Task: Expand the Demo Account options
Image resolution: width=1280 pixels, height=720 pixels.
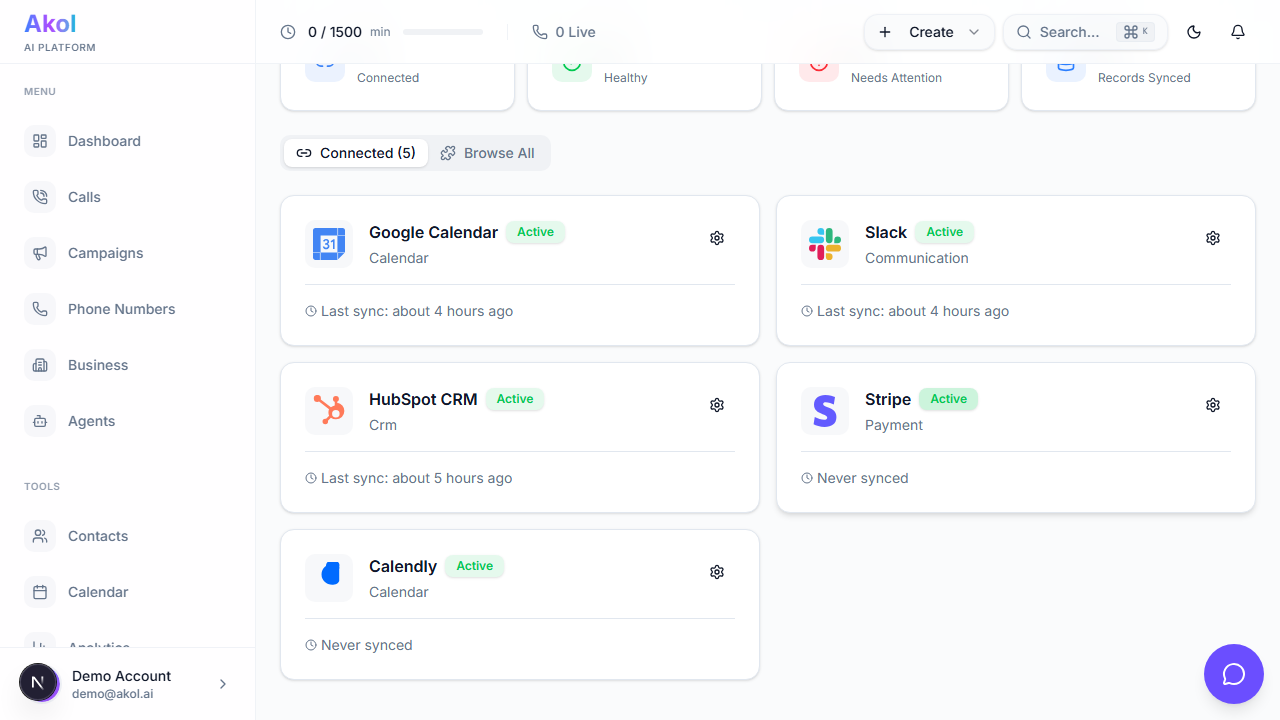Action: [222, 683]
